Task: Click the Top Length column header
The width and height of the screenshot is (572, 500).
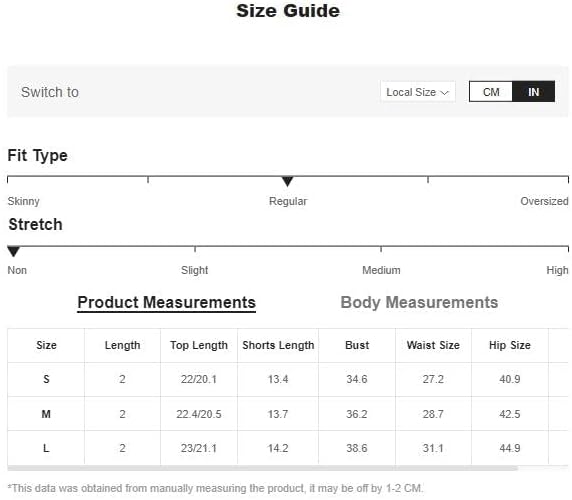Action: point(199,345)
